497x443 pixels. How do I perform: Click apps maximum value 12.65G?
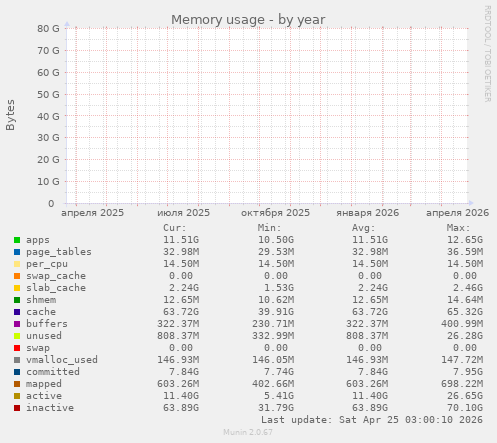pyautogui.click(x=465, y=240)
